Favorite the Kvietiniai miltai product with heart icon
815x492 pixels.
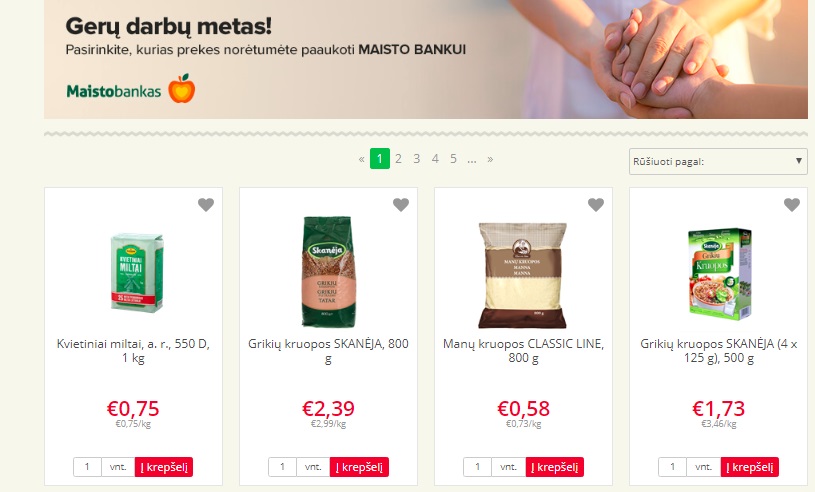pos(206,205)
